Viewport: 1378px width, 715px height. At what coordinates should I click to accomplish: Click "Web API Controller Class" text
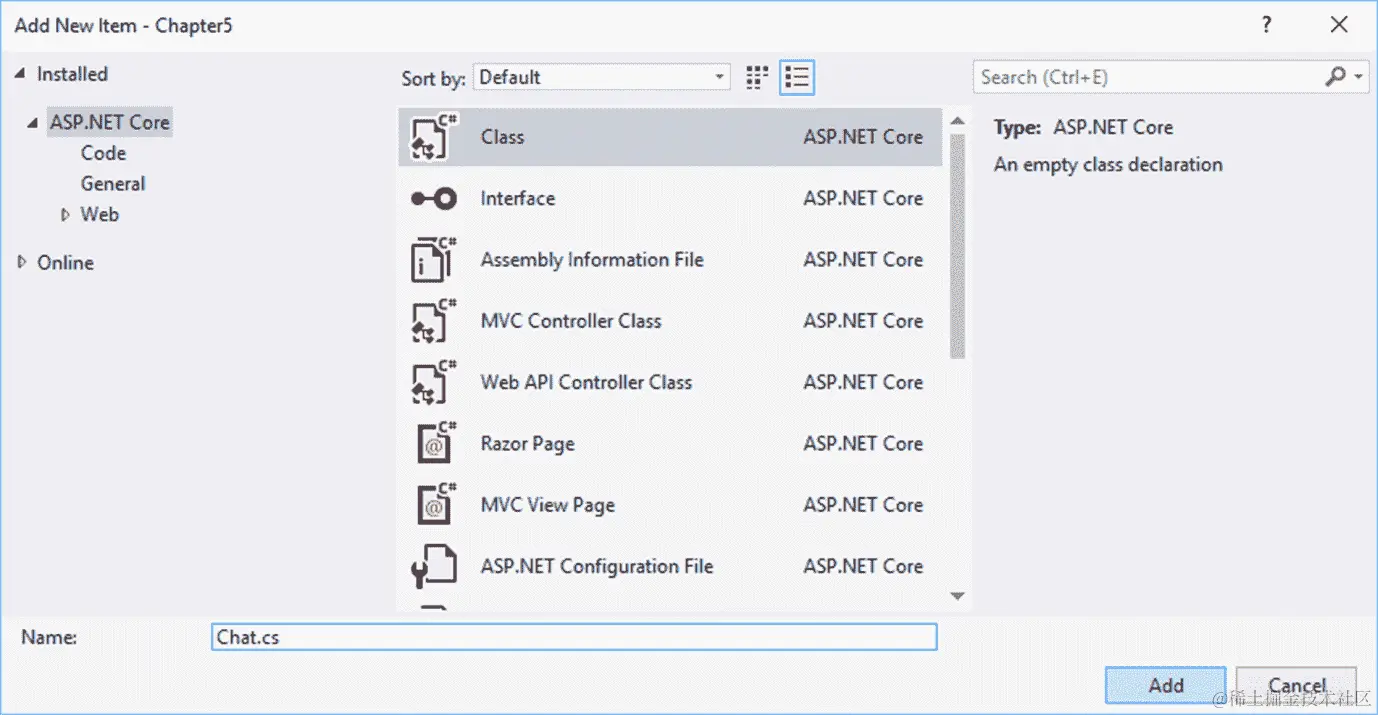point(586,382)
